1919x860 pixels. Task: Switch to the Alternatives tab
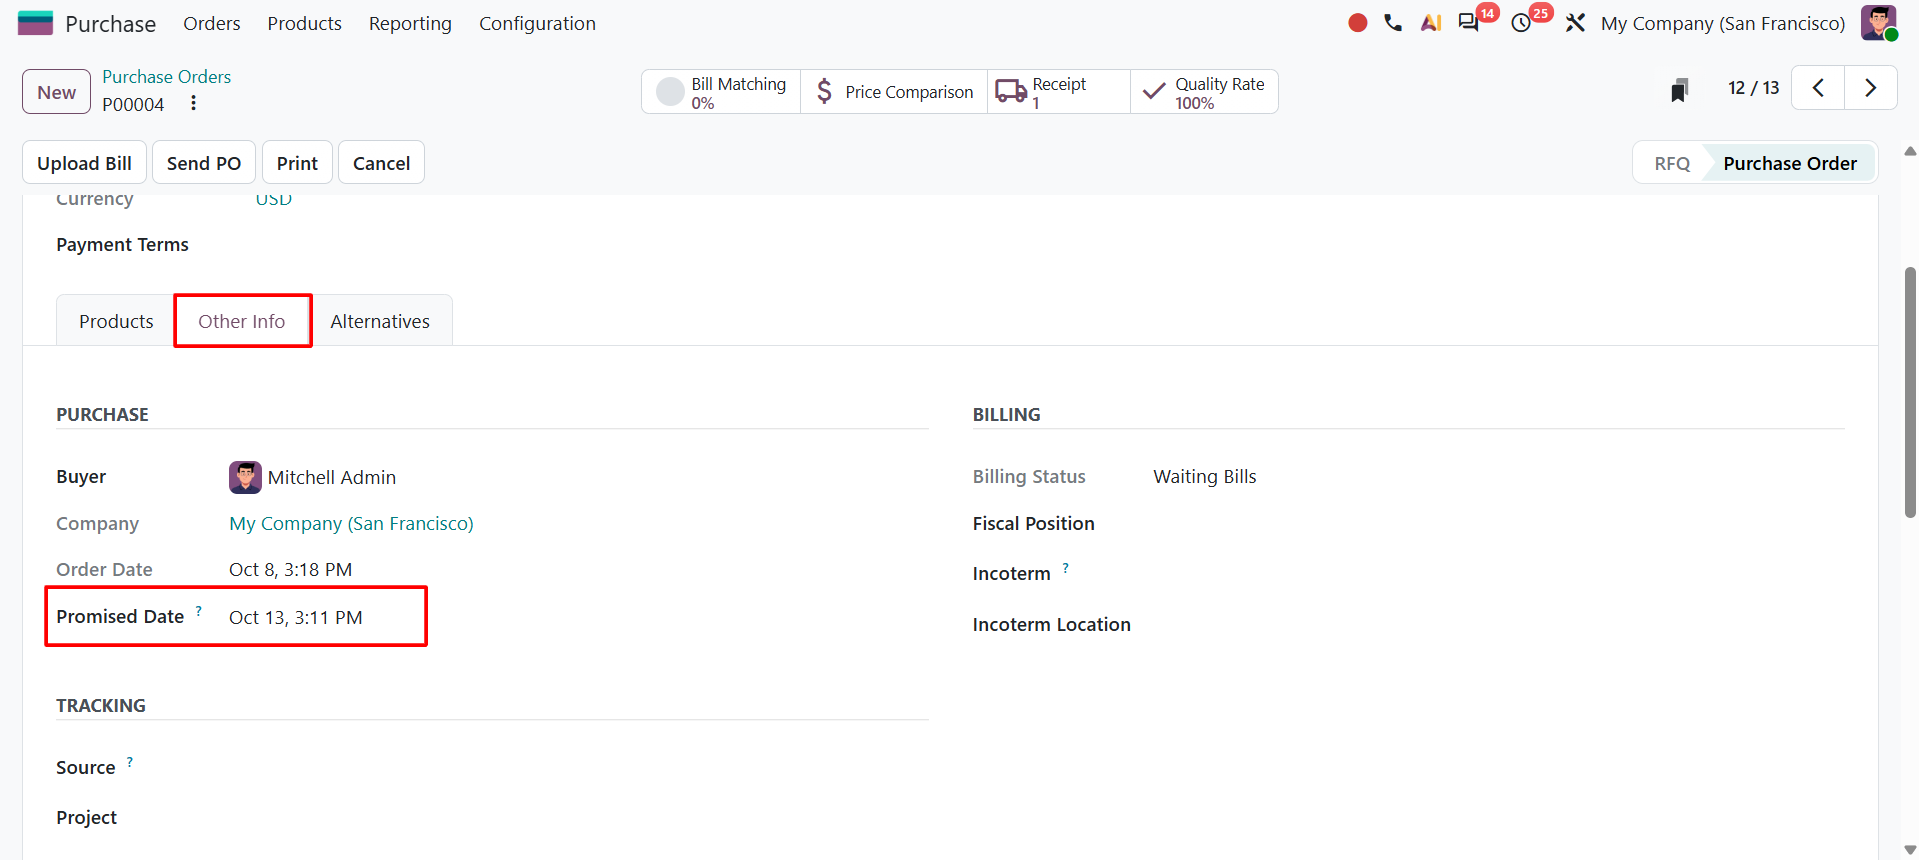coord(380,321)
